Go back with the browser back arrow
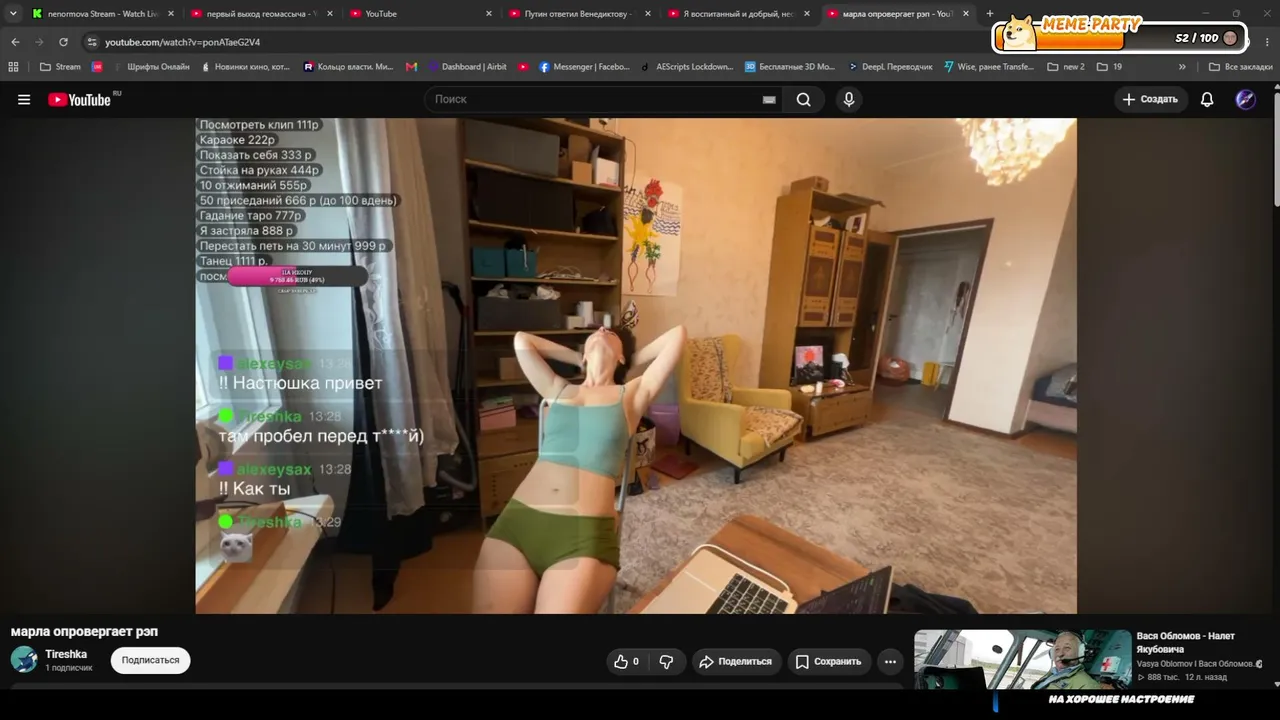This screenshot has width=1280, height=720. tap(15, 42)
